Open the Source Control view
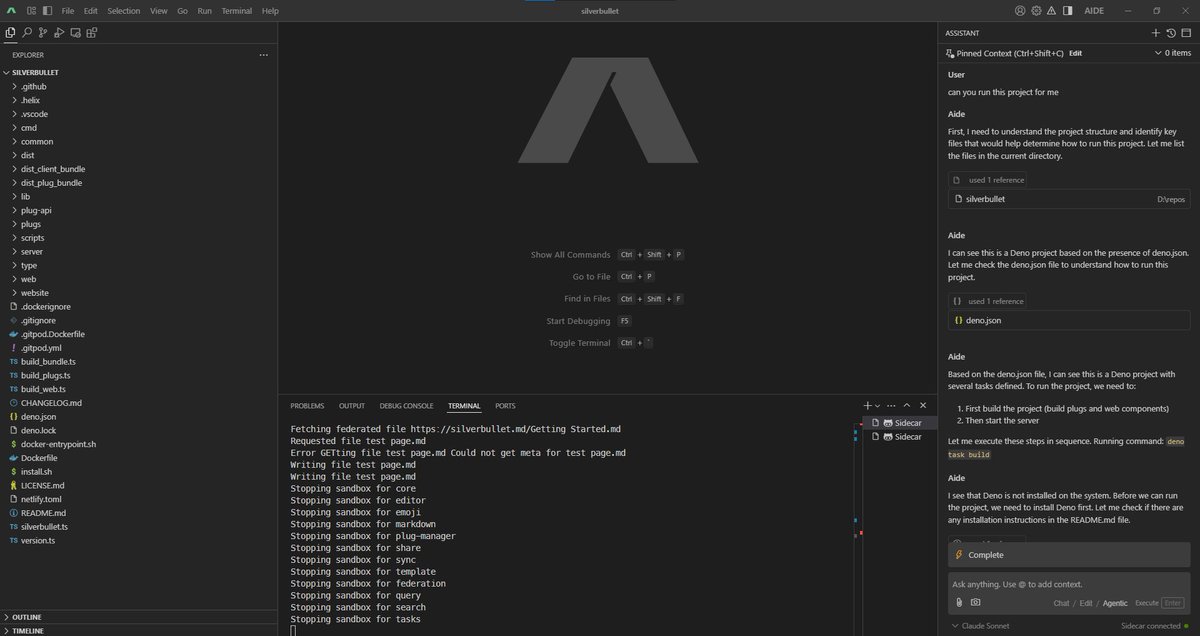 click(x=43, y=32)
